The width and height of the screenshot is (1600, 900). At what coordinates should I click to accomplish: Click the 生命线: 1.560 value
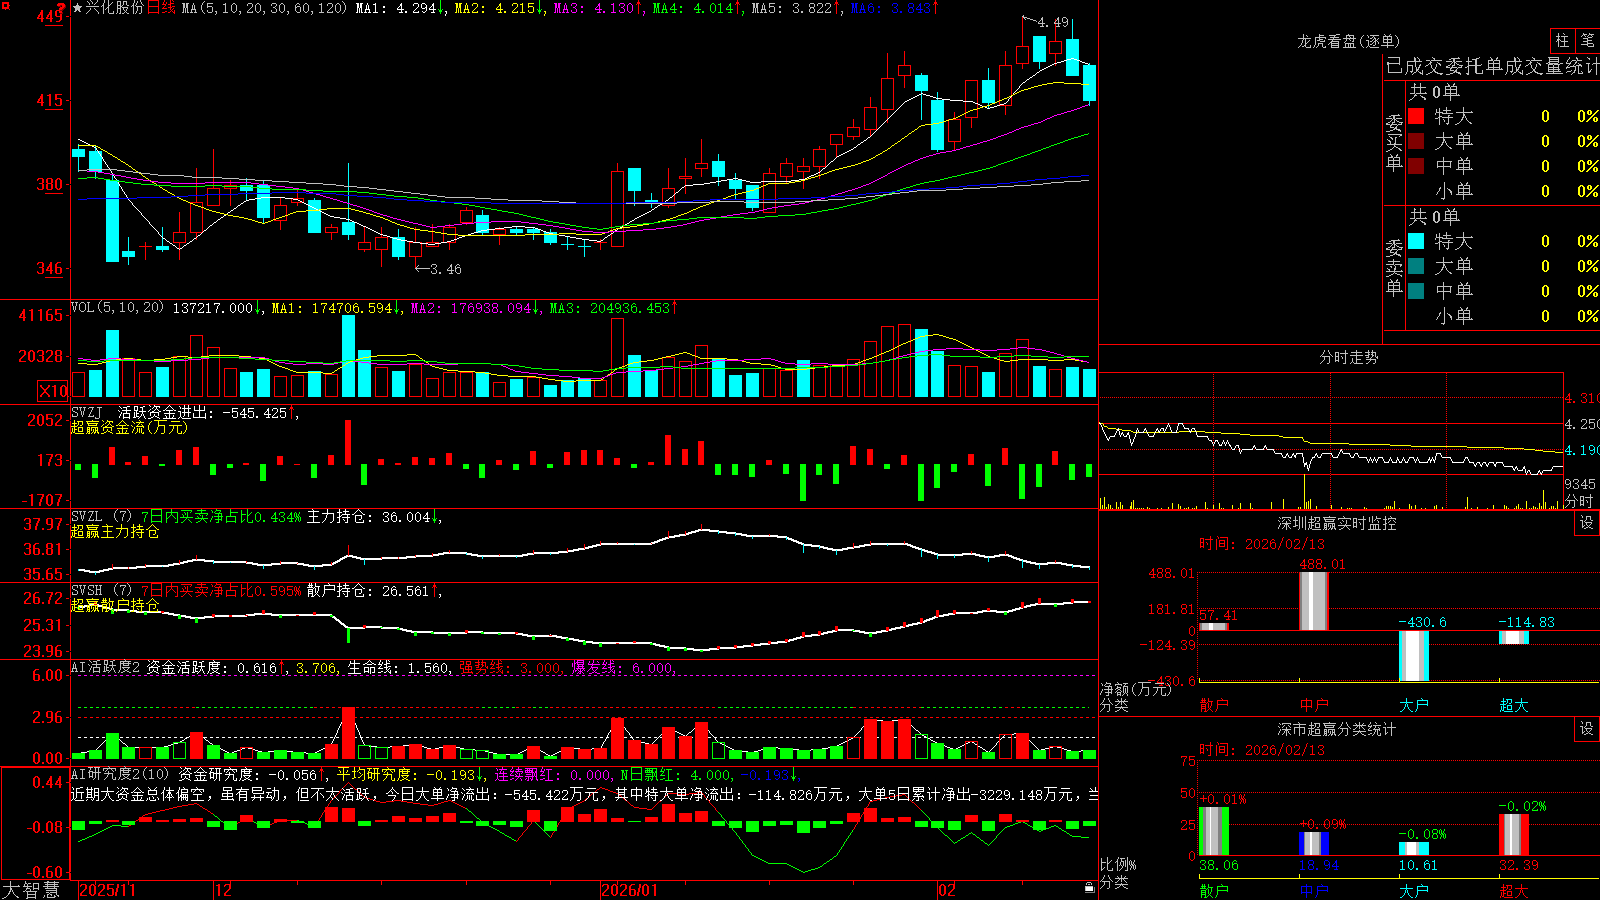click(398, 667)
